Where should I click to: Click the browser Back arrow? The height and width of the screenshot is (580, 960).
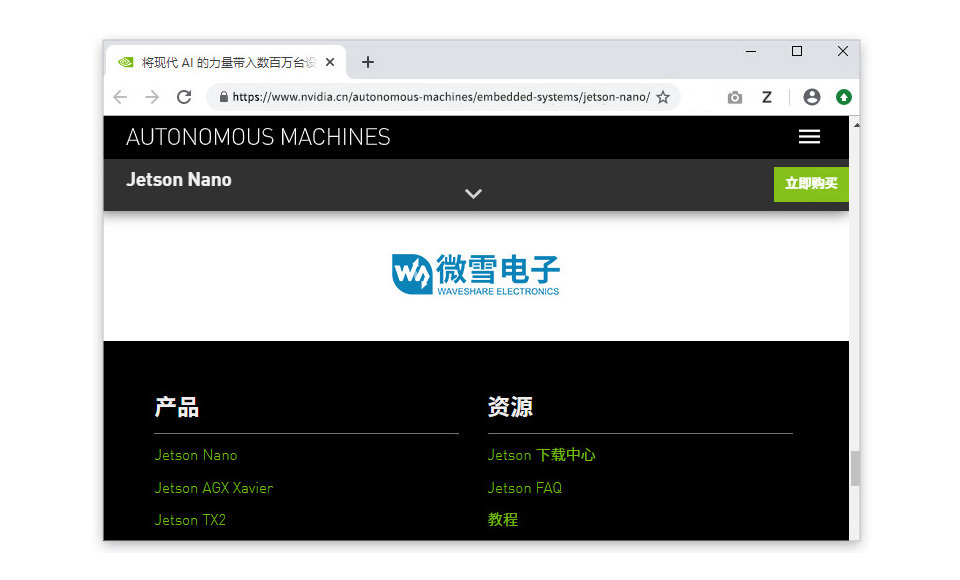pos(120,97)
